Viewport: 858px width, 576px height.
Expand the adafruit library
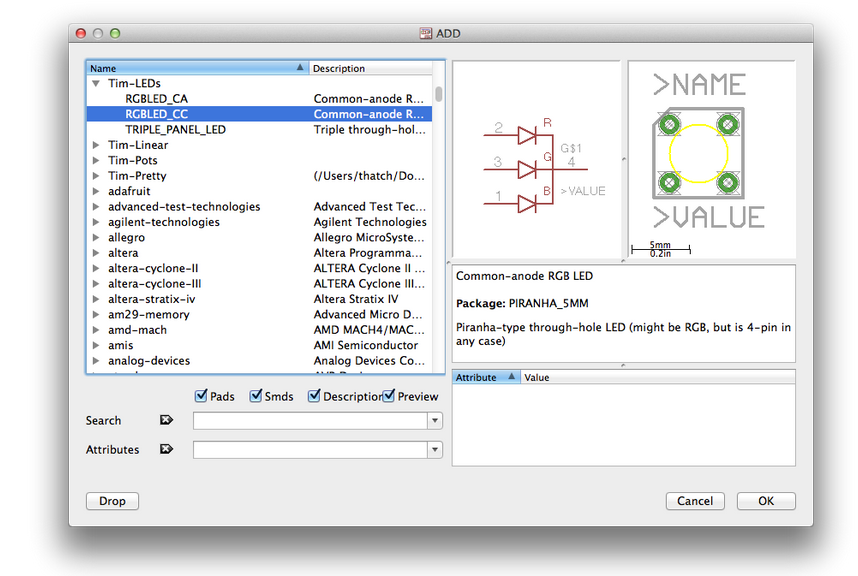coord(96,191)
